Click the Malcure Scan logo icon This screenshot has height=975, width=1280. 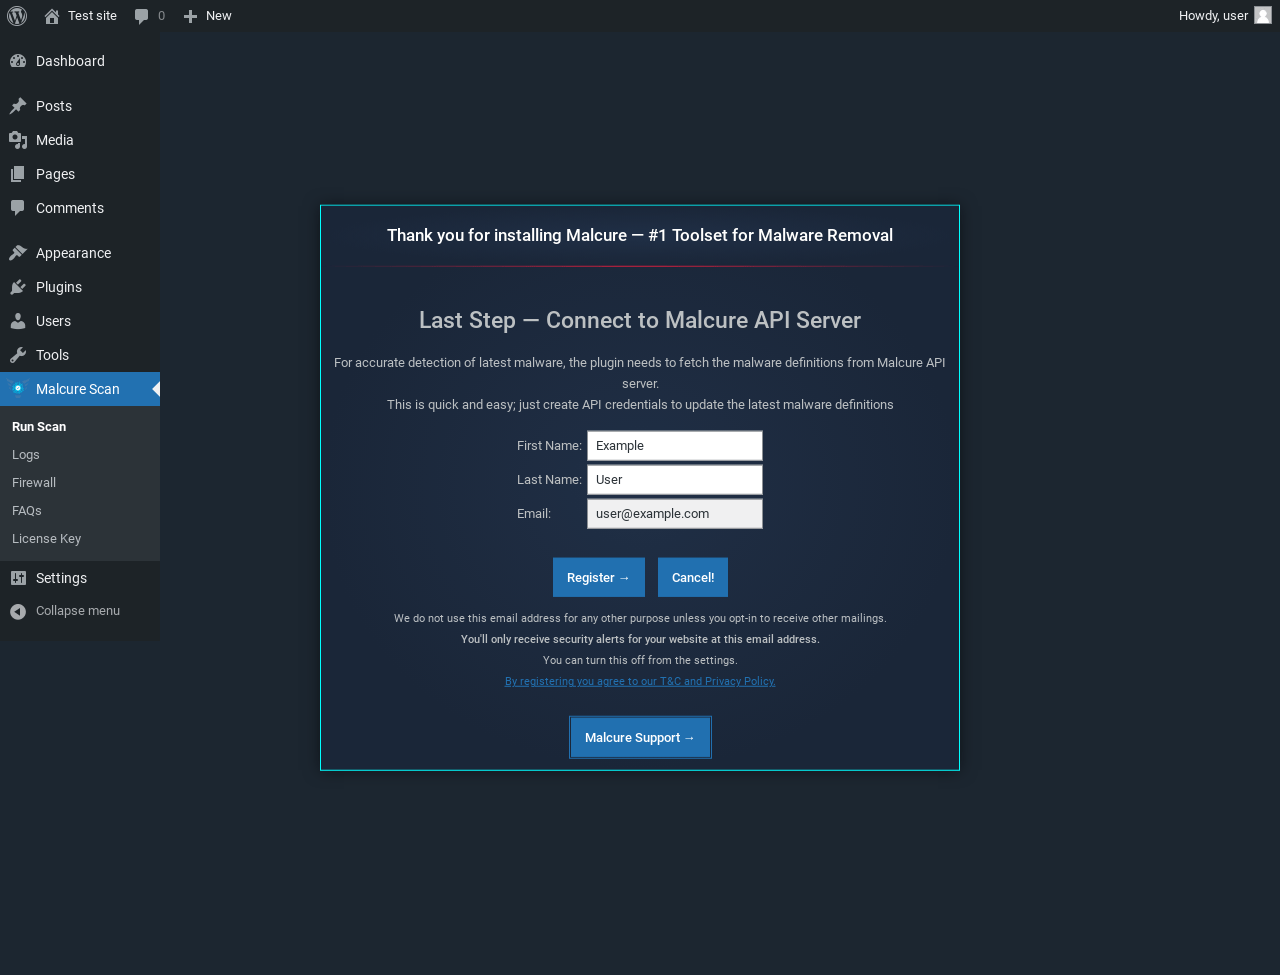18,389
